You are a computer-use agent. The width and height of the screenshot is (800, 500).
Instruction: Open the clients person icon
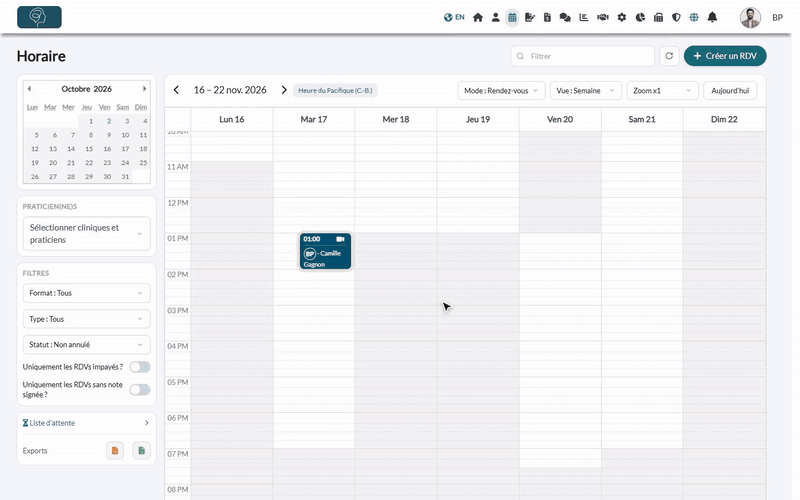(x=495, y=17)
